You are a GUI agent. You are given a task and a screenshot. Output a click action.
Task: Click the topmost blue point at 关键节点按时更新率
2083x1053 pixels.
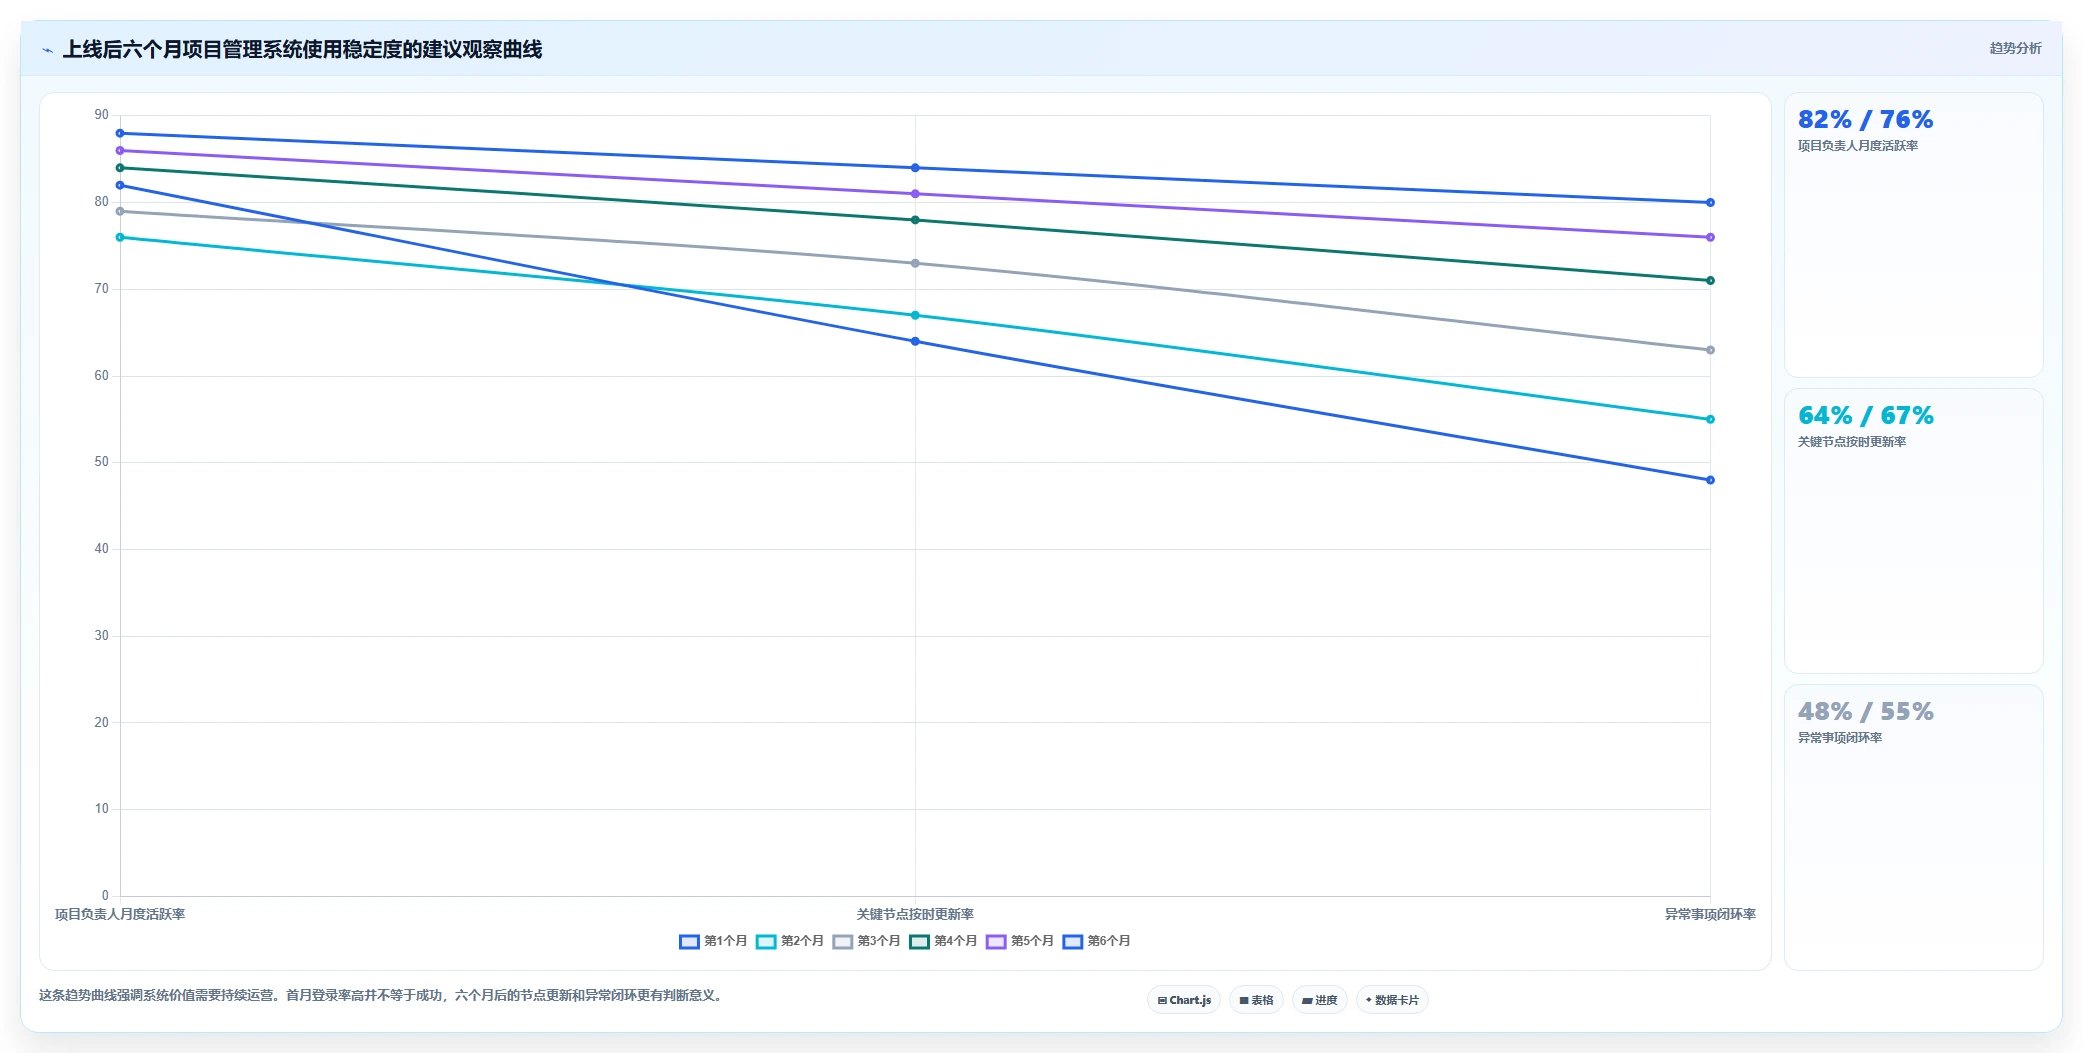(915, 168)
